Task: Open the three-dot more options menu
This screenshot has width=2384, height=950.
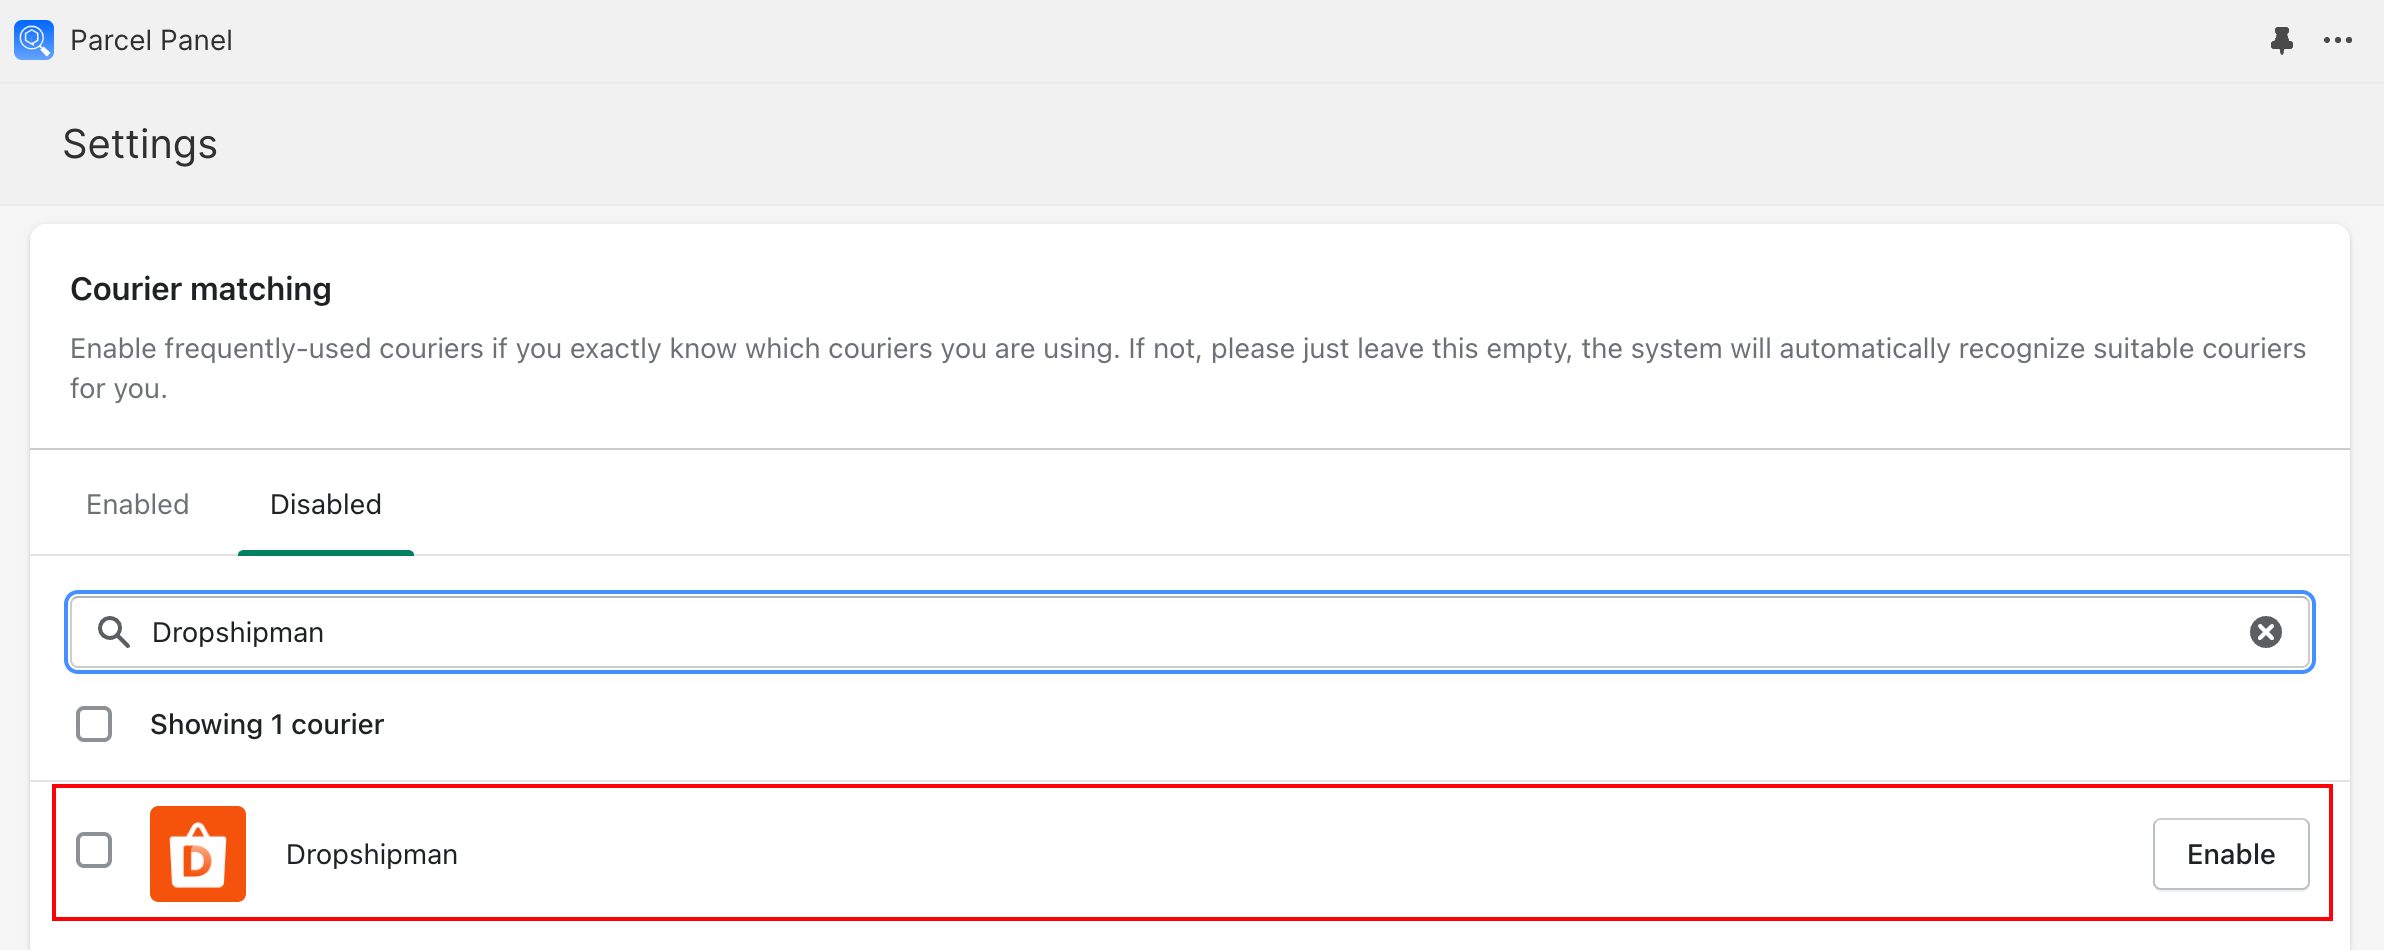Action: click(2338, 40)
